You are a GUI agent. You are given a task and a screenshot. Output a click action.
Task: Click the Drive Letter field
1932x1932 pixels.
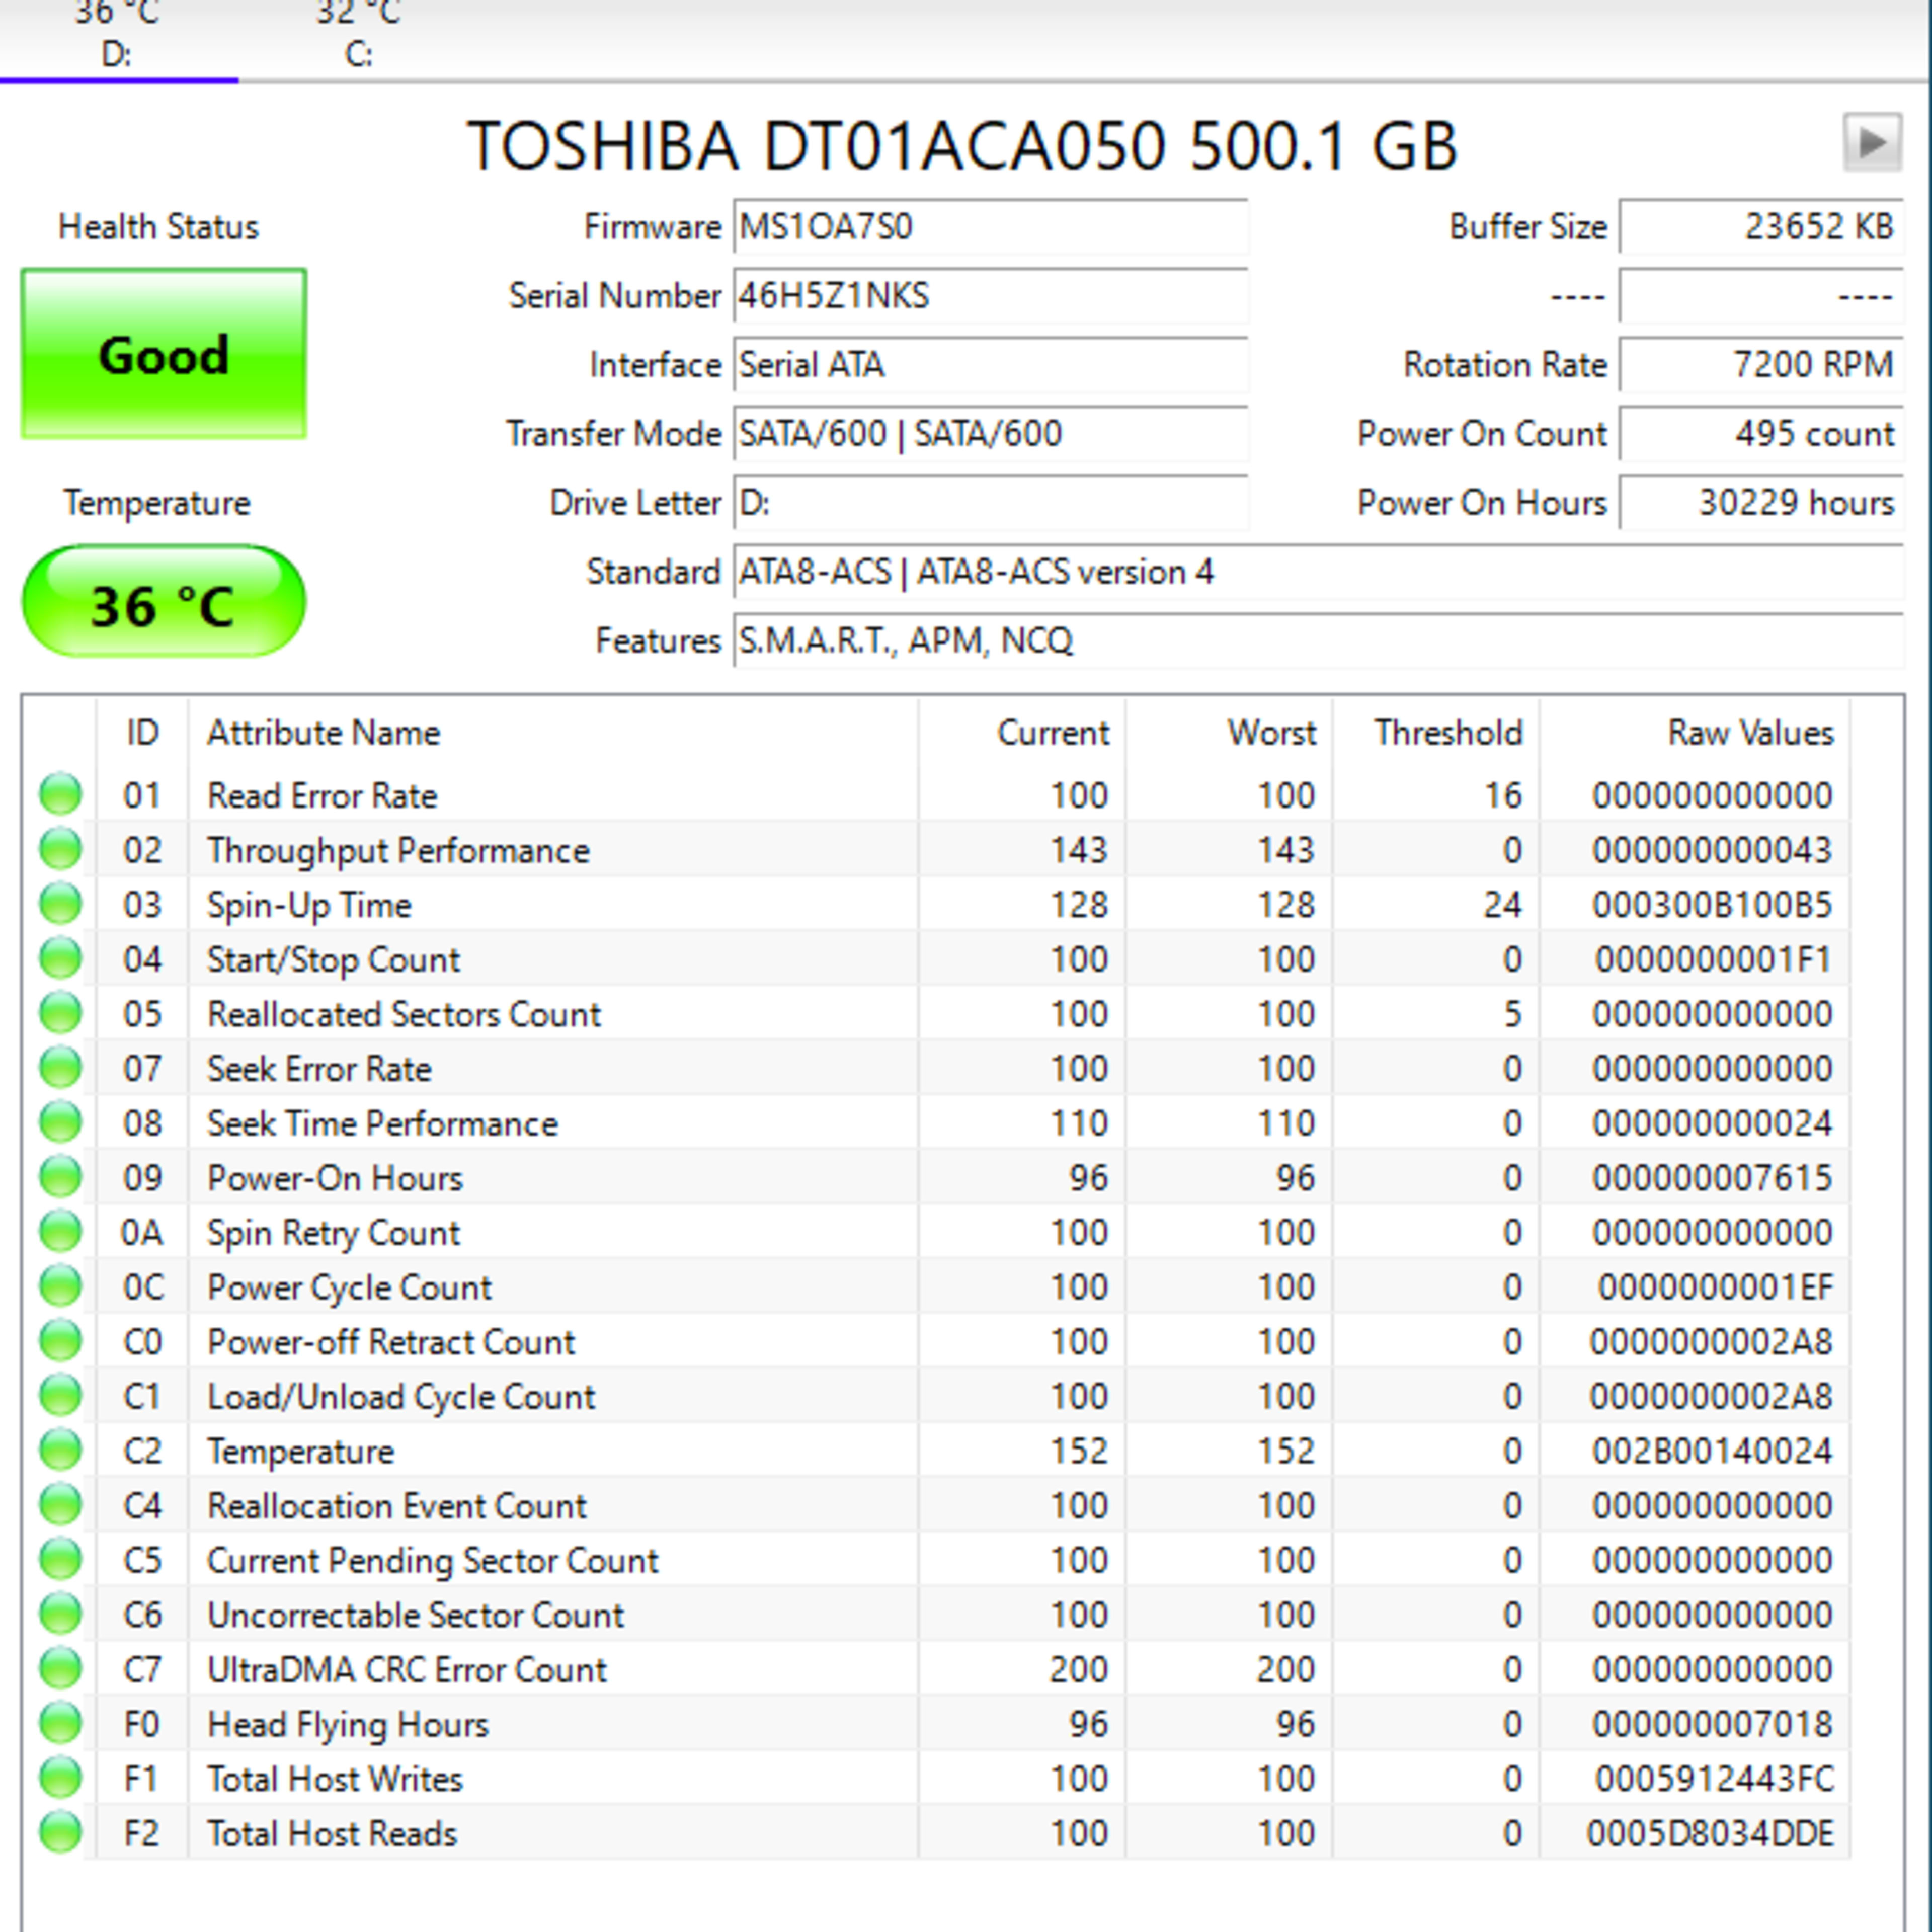pos(990,503)
